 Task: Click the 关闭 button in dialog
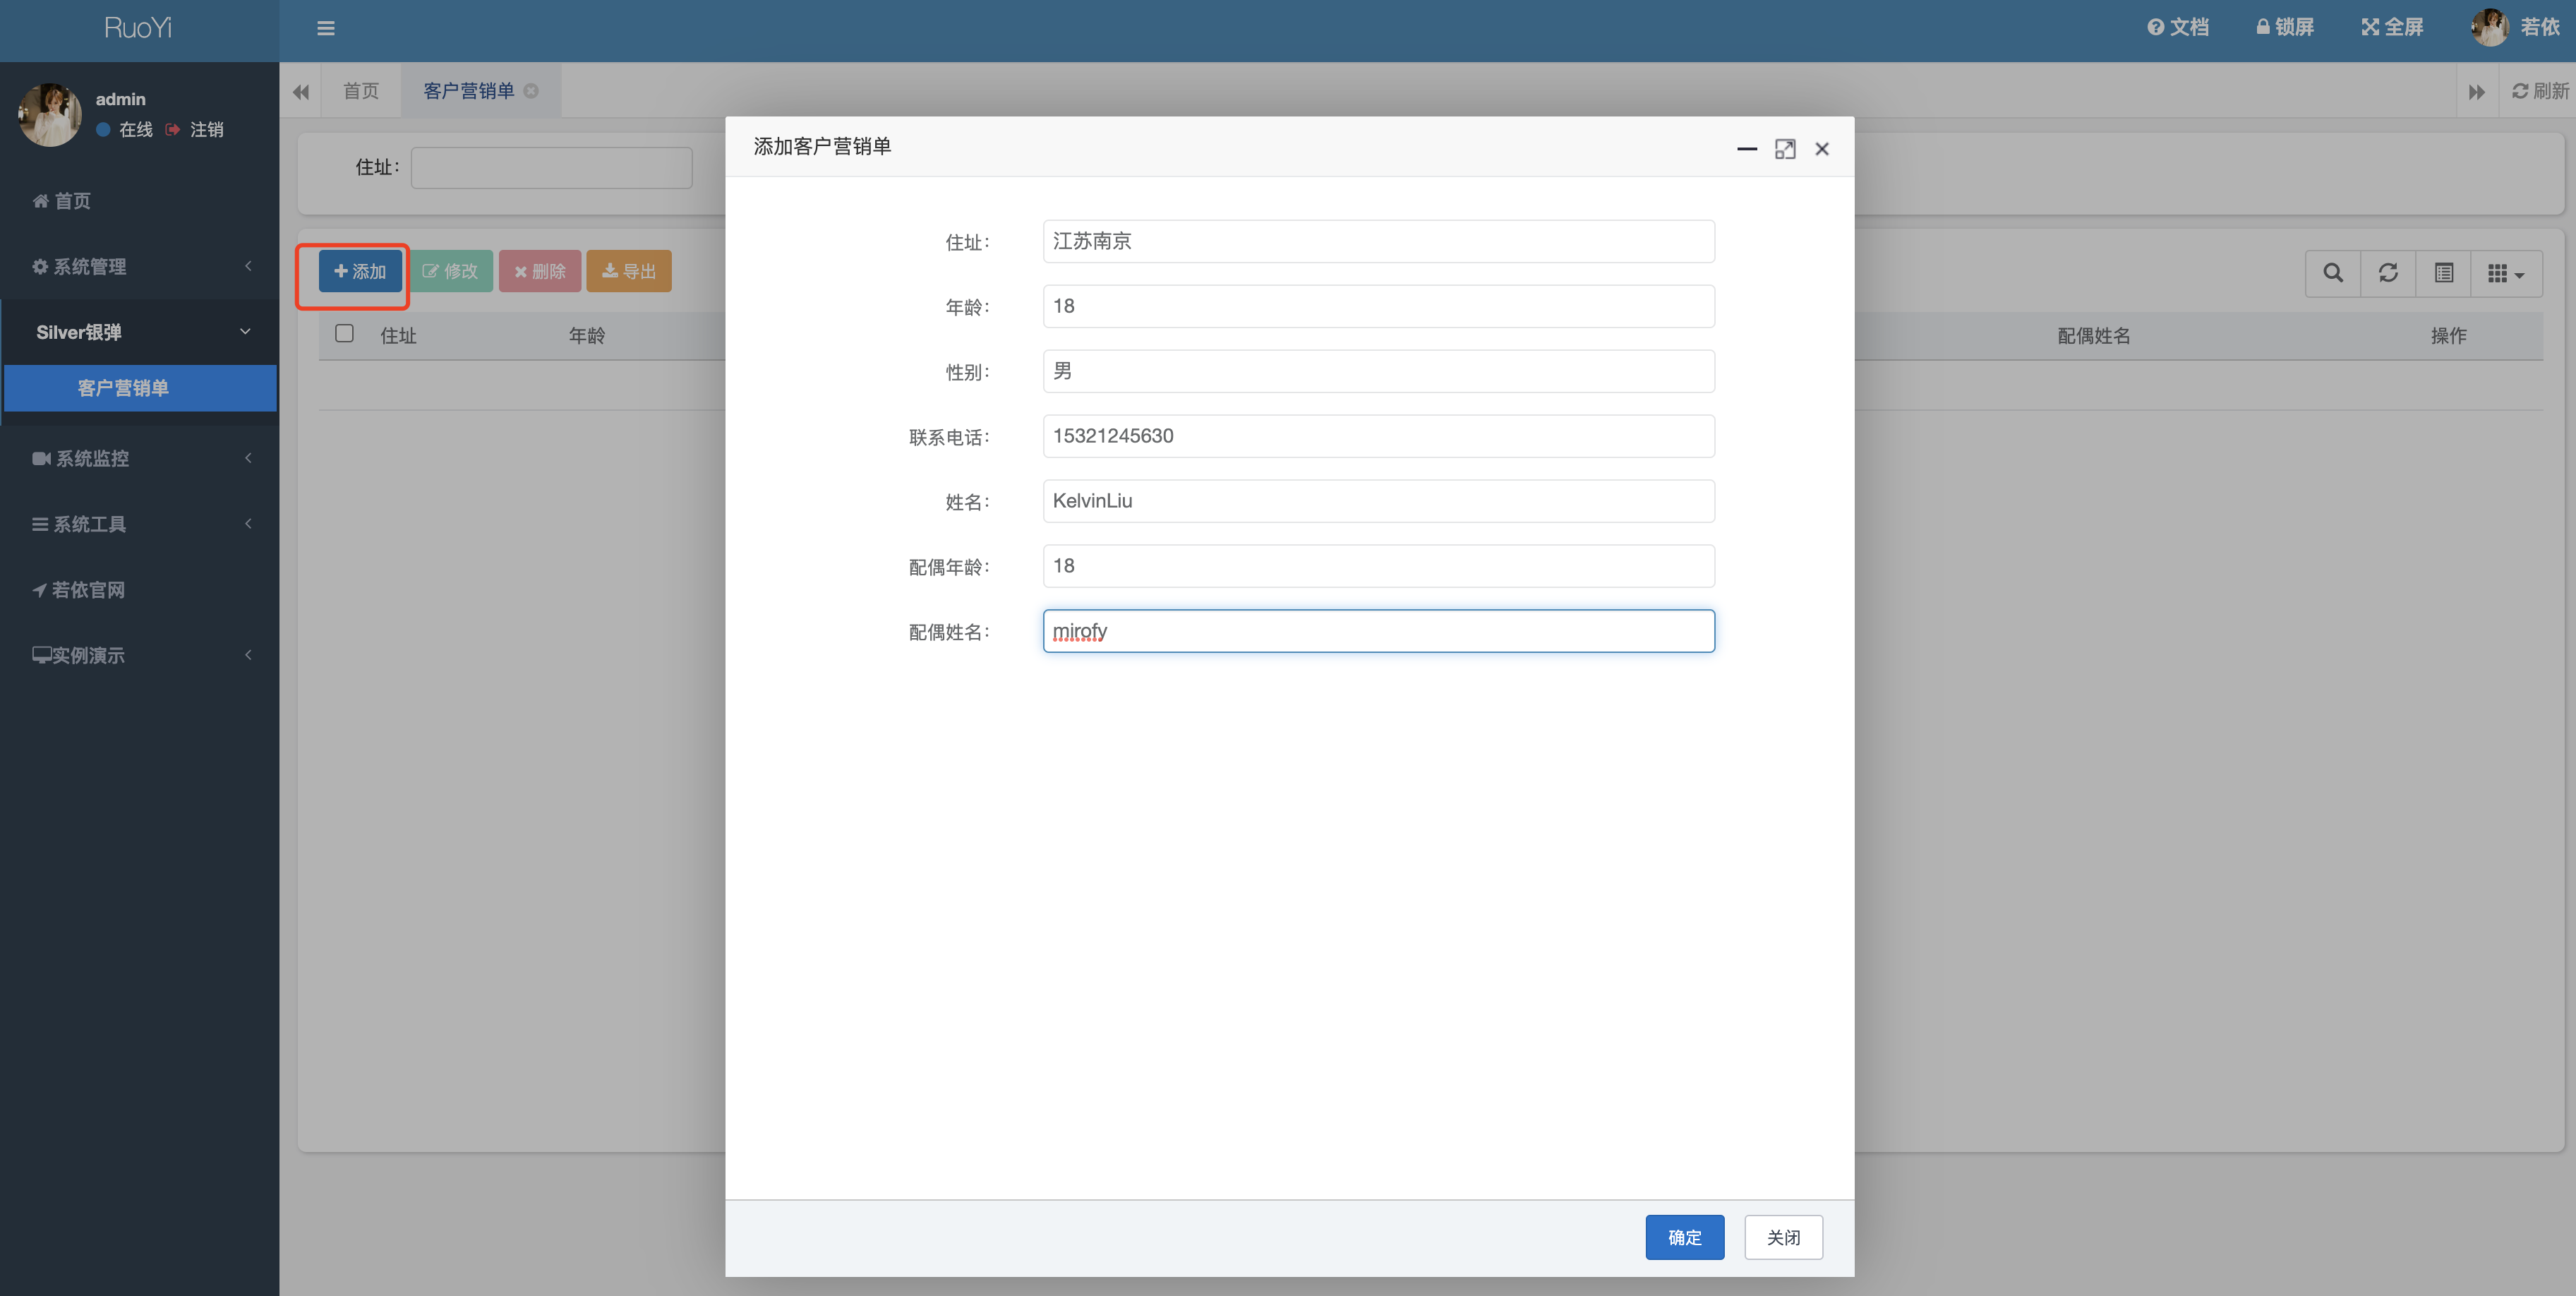tap(1783, 1237)
